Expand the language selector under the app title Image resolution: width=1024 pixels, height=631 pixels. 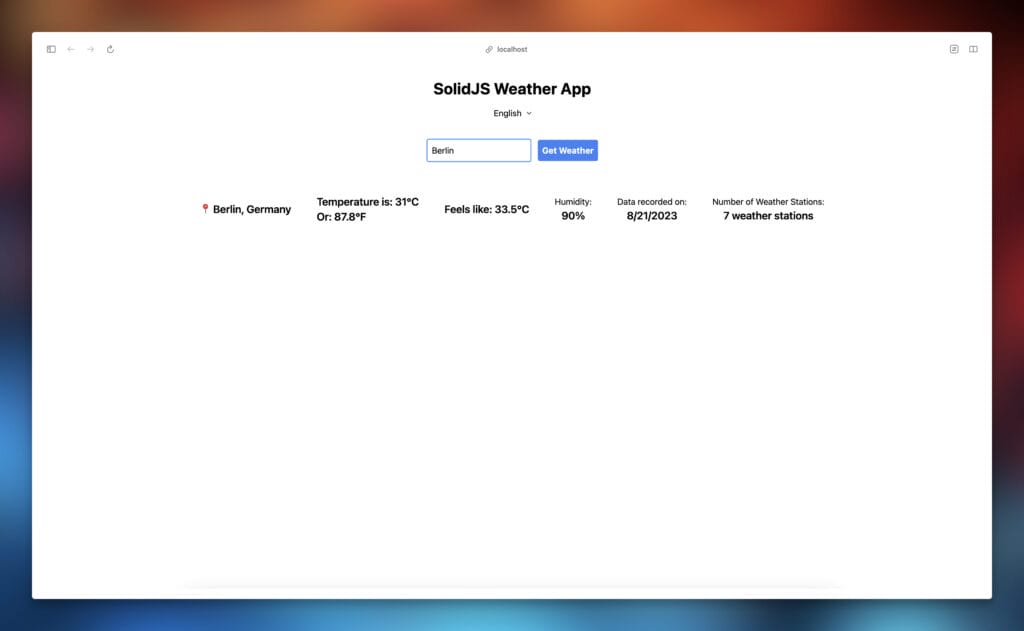[x=512, y=113]
